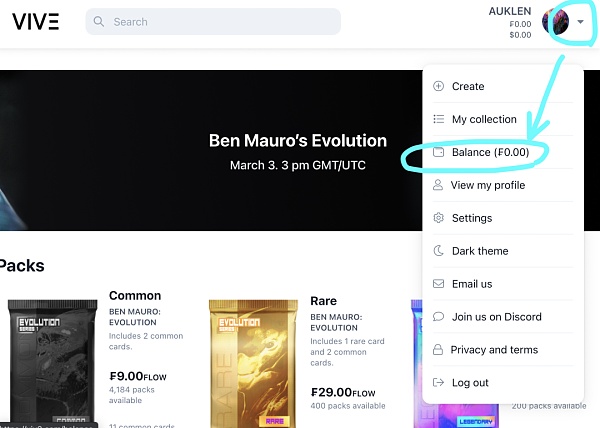Viewport: 600px width, 428px height.
Task: Click 'March 3. 3 pm GMT/UTC' text
Action: pyautogui.click(x=298, y=165)
